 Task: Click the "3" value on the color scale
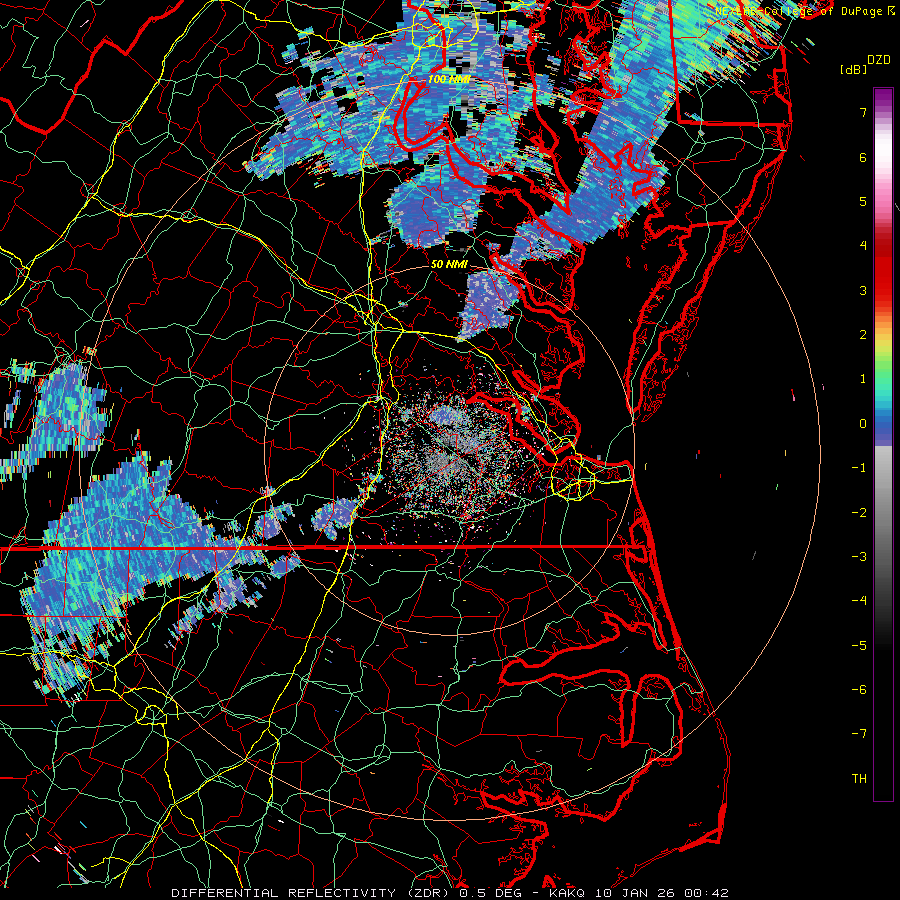tap(863, 290)
